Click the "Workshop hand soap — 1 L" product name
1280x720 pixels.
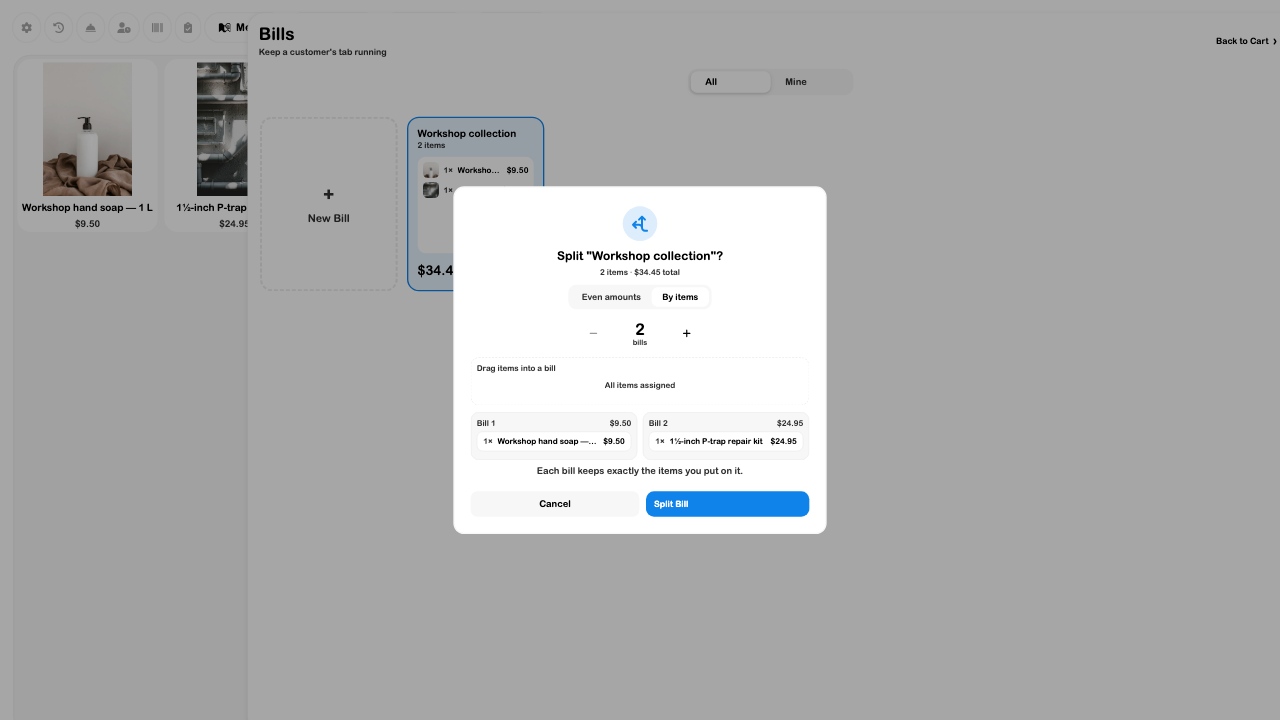pyautogui.click(x=87, y=208)
